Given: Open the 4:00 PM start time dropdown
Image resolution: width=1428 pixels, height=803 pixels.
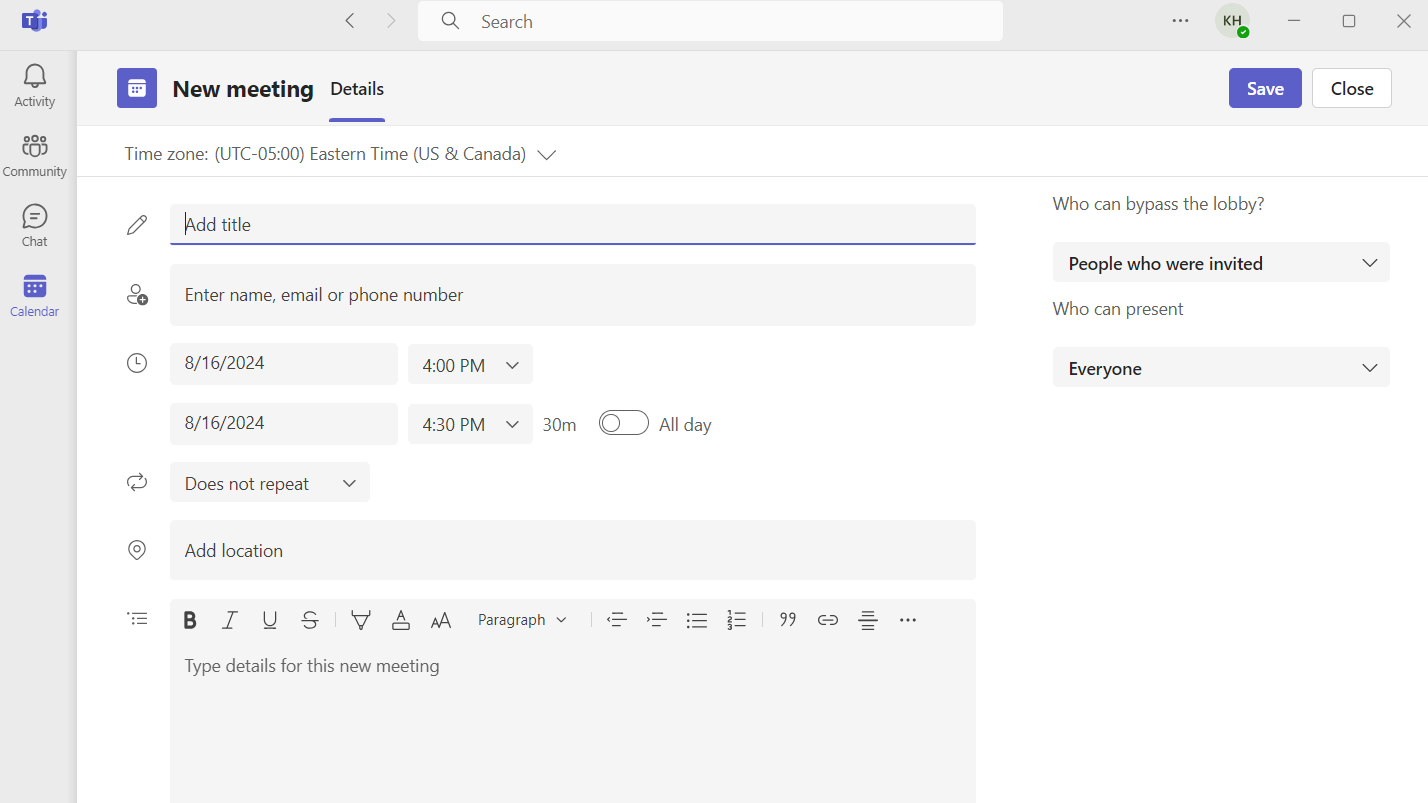Looking at the screenshot, I should tap(470, 365).
